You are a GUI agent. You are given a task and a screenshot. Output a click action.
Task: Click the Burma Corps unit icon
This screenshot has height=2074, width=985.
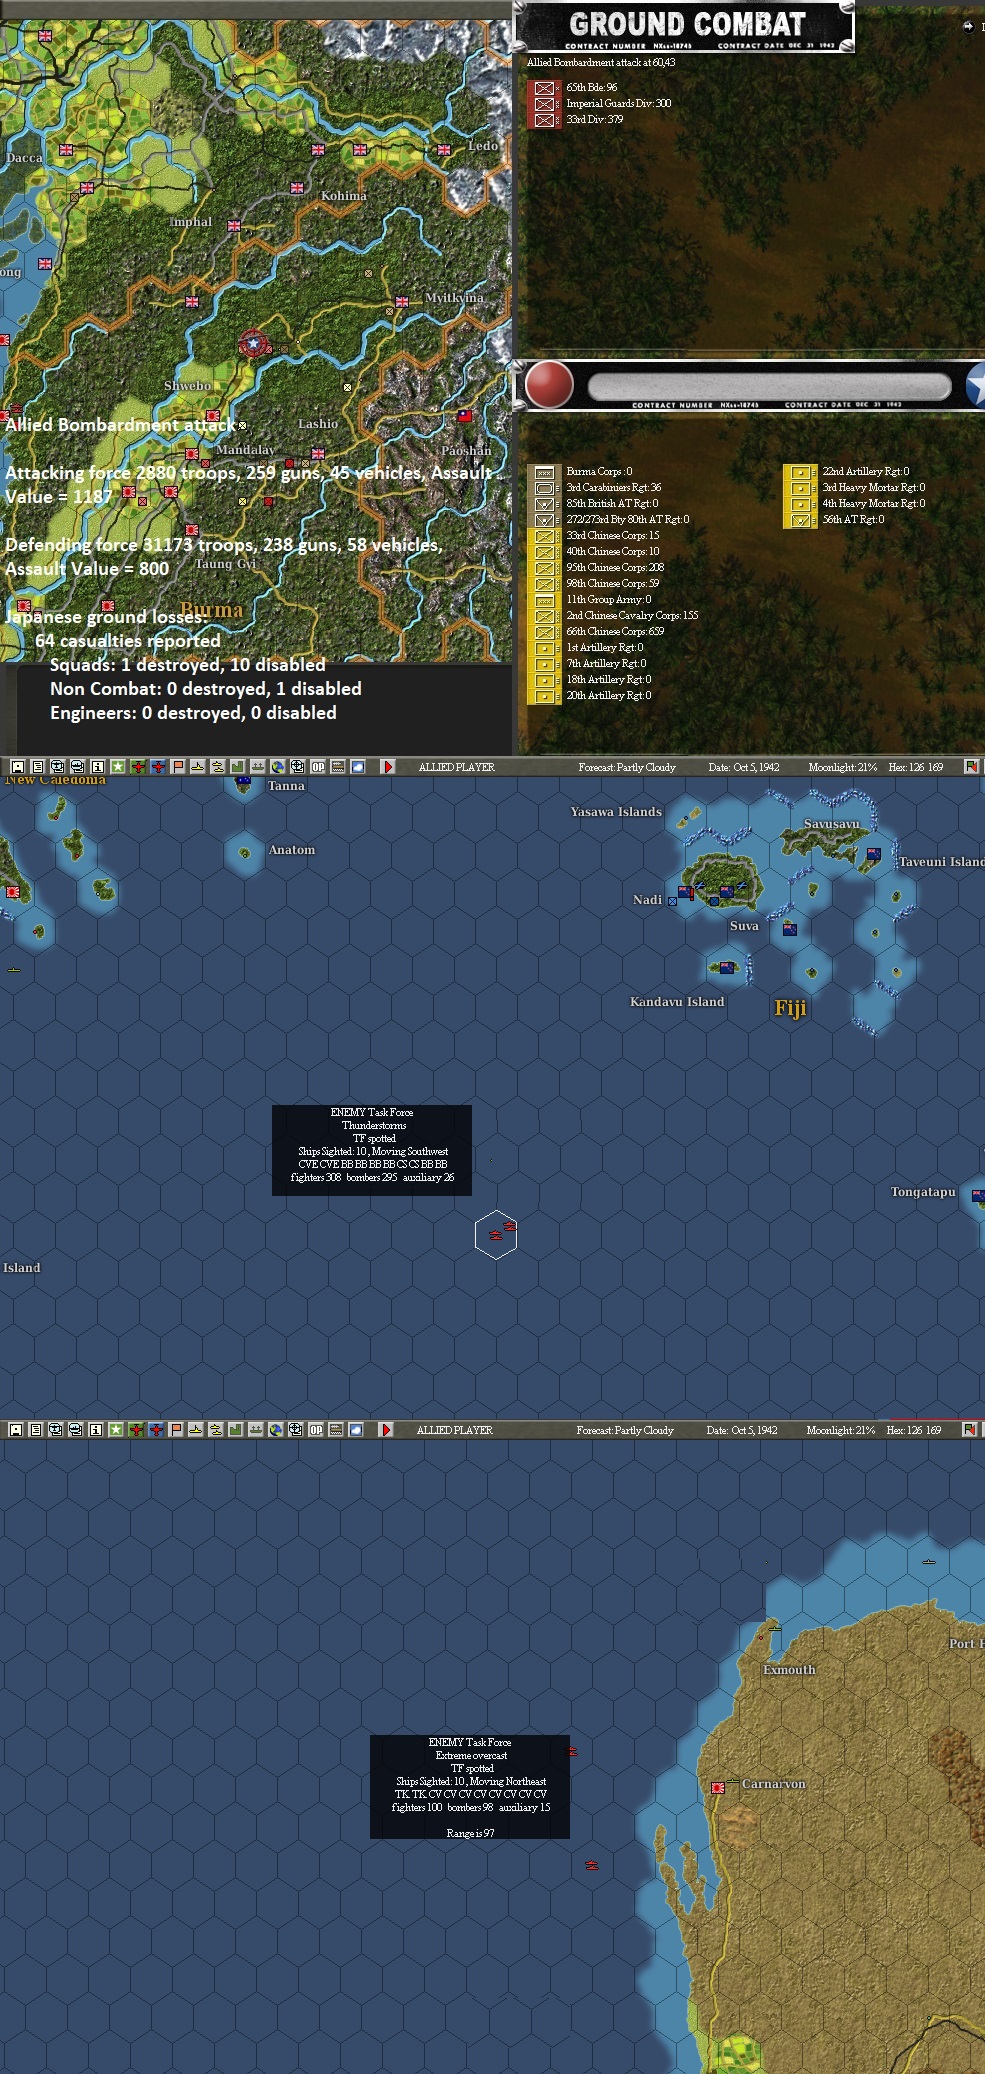click(x=544, y=472)
